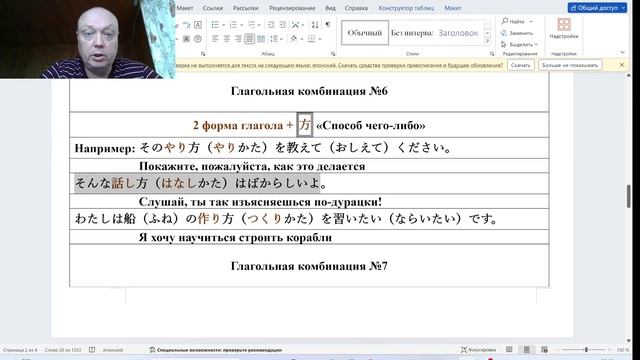Screen dimensions: 640x360
Task: Click the phonetic guide icon
Action: coord(186,25)
